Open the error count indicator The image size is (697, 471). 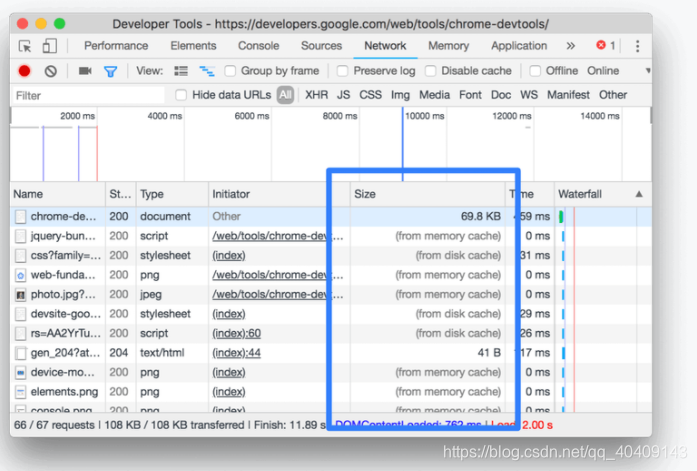606,45
